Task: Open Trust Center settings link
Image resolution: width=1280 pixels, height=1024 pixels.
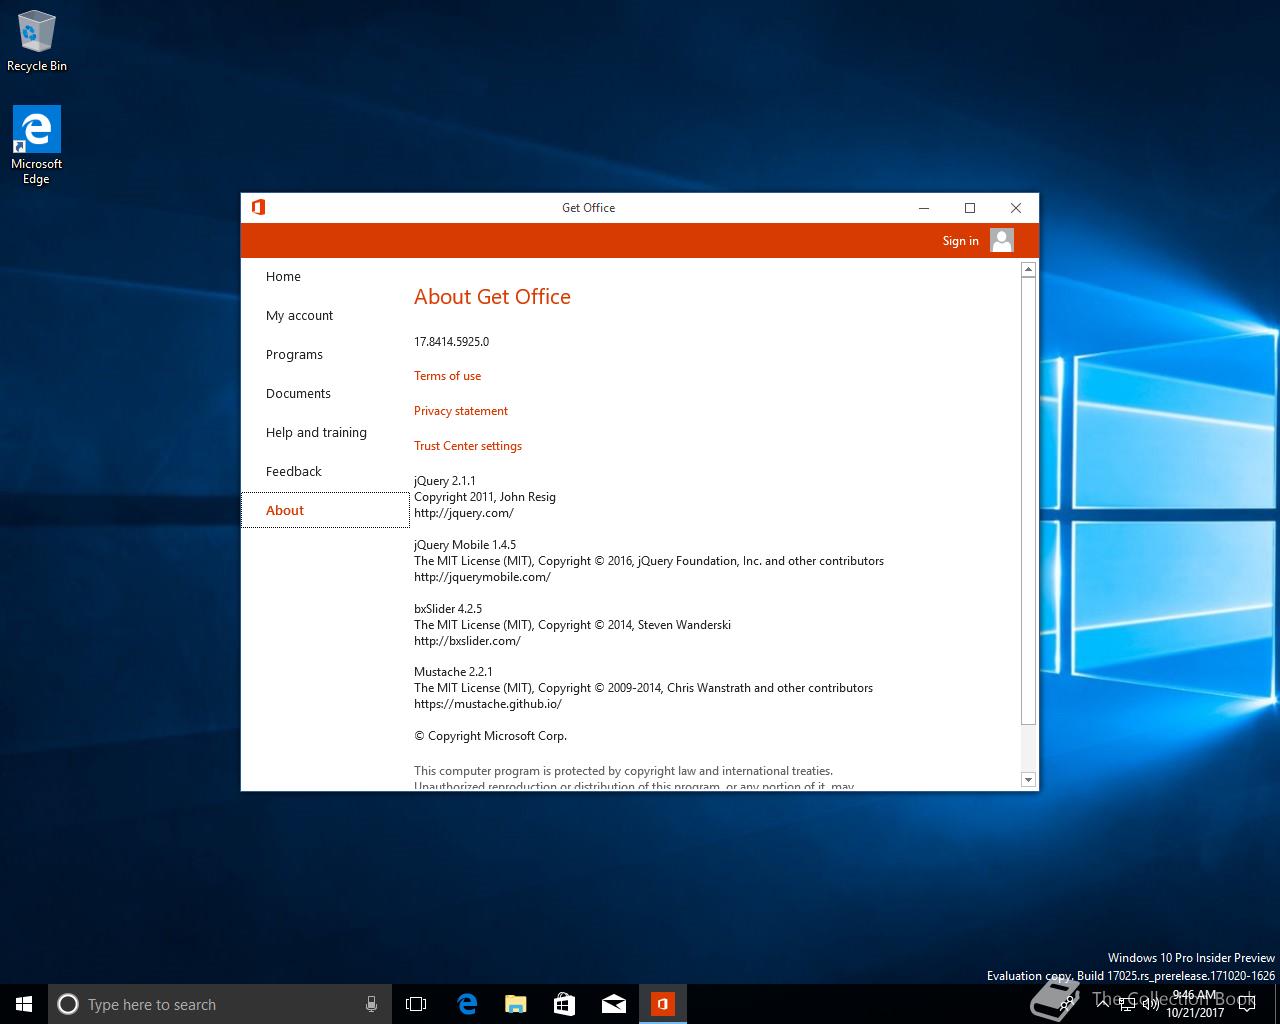Action: 468,446
